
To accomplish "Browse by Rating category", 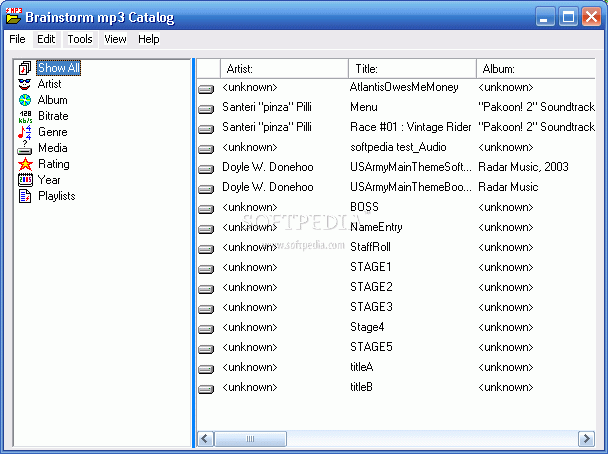I will (x=54, y=164).
